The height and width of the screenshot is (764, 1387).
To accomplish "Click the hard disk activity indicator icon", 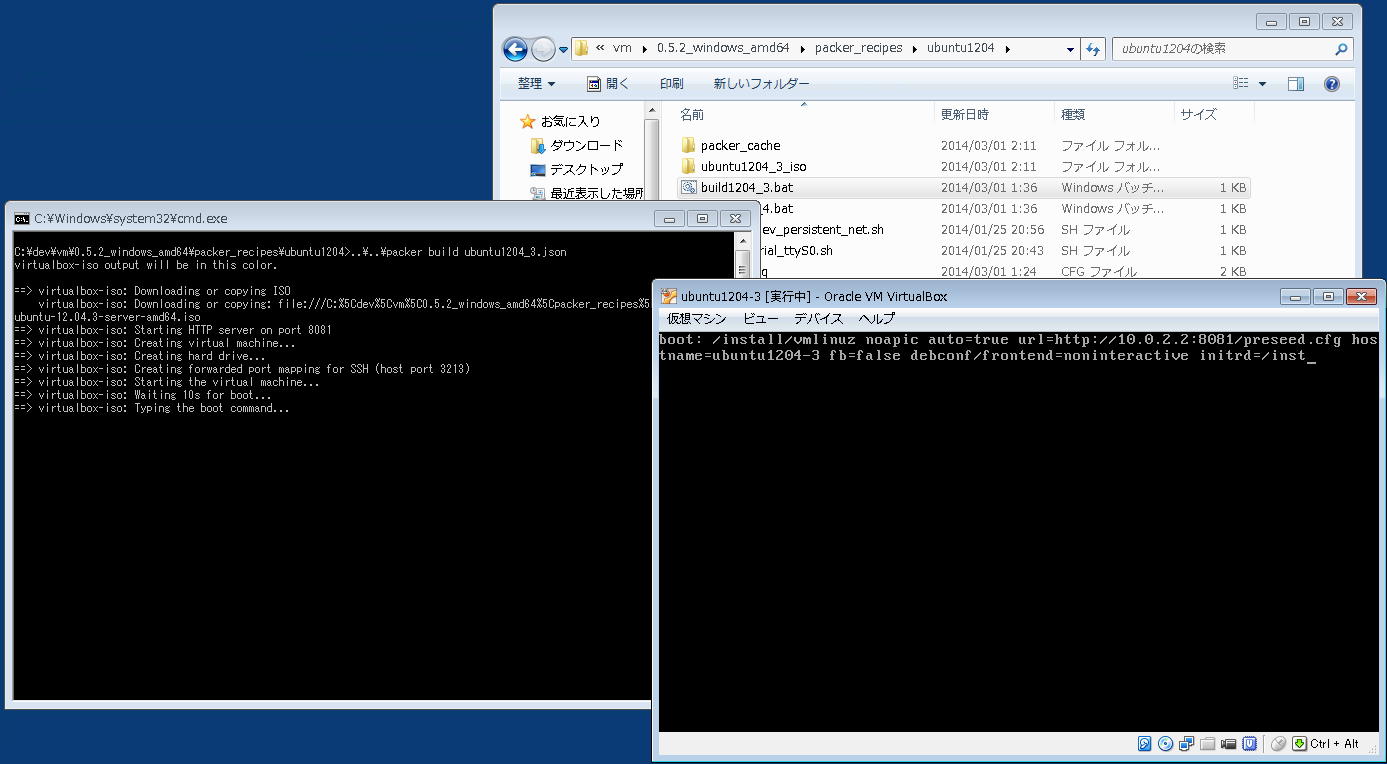I will point(1145,744).
